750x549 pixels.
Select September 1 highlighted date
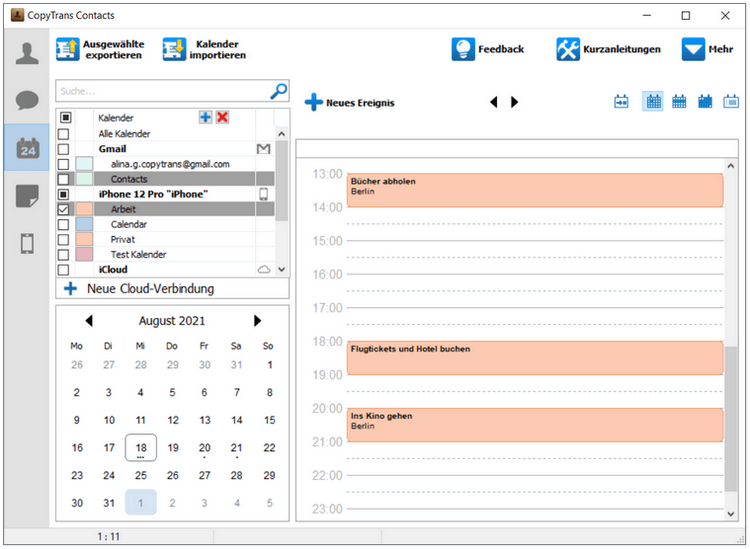coord(141,503)
